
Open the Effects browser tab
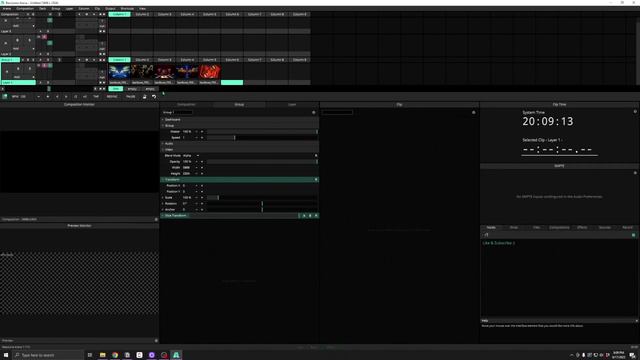(582, 227)
